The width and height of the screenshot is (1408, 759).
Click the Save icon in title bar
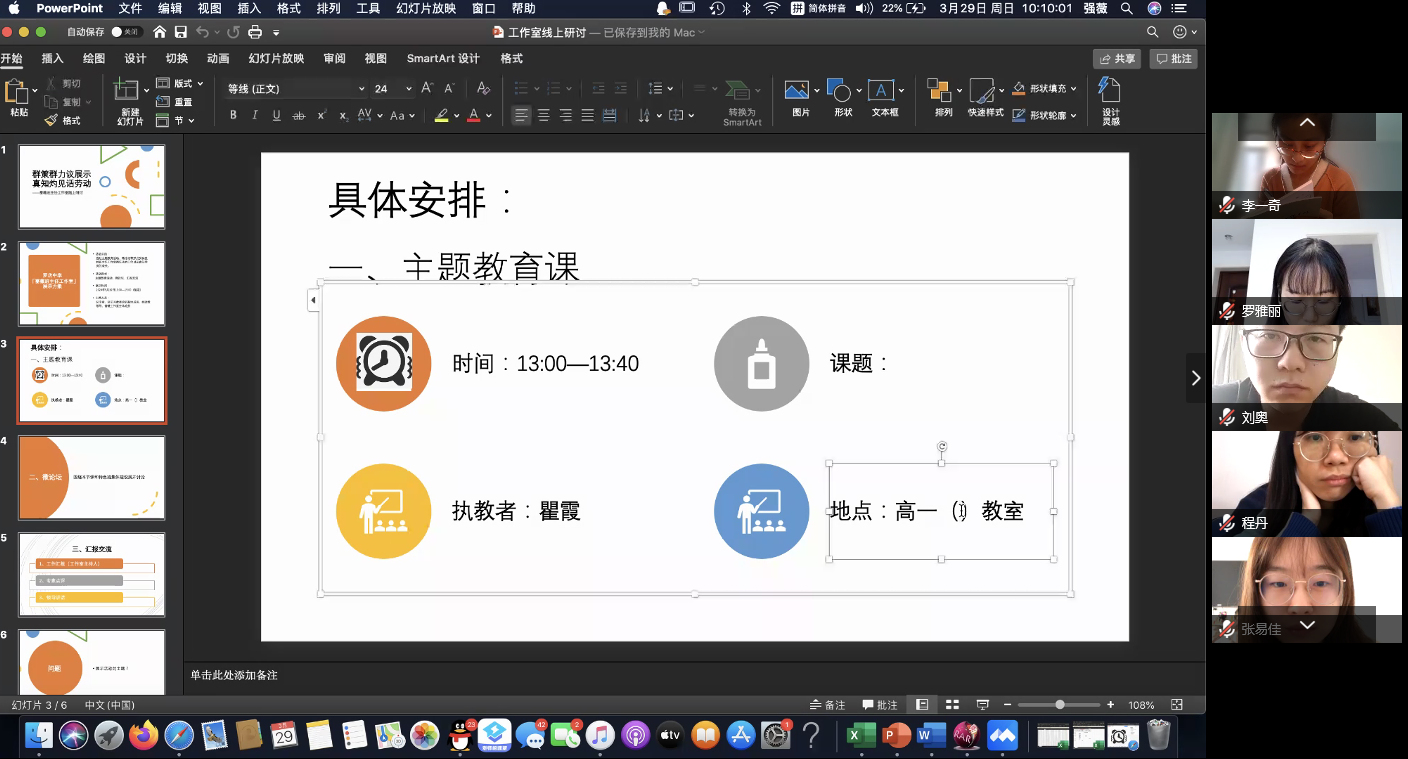180,32
